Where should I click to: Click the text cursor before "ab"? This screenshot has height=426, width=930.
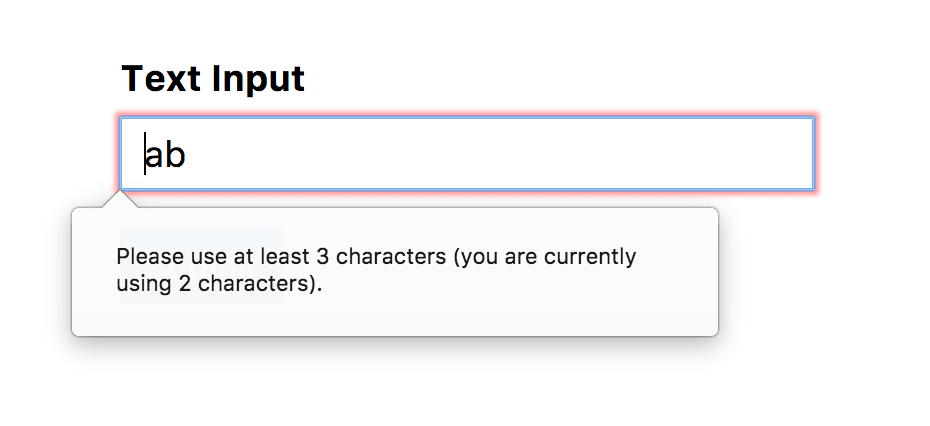[146, 154]
